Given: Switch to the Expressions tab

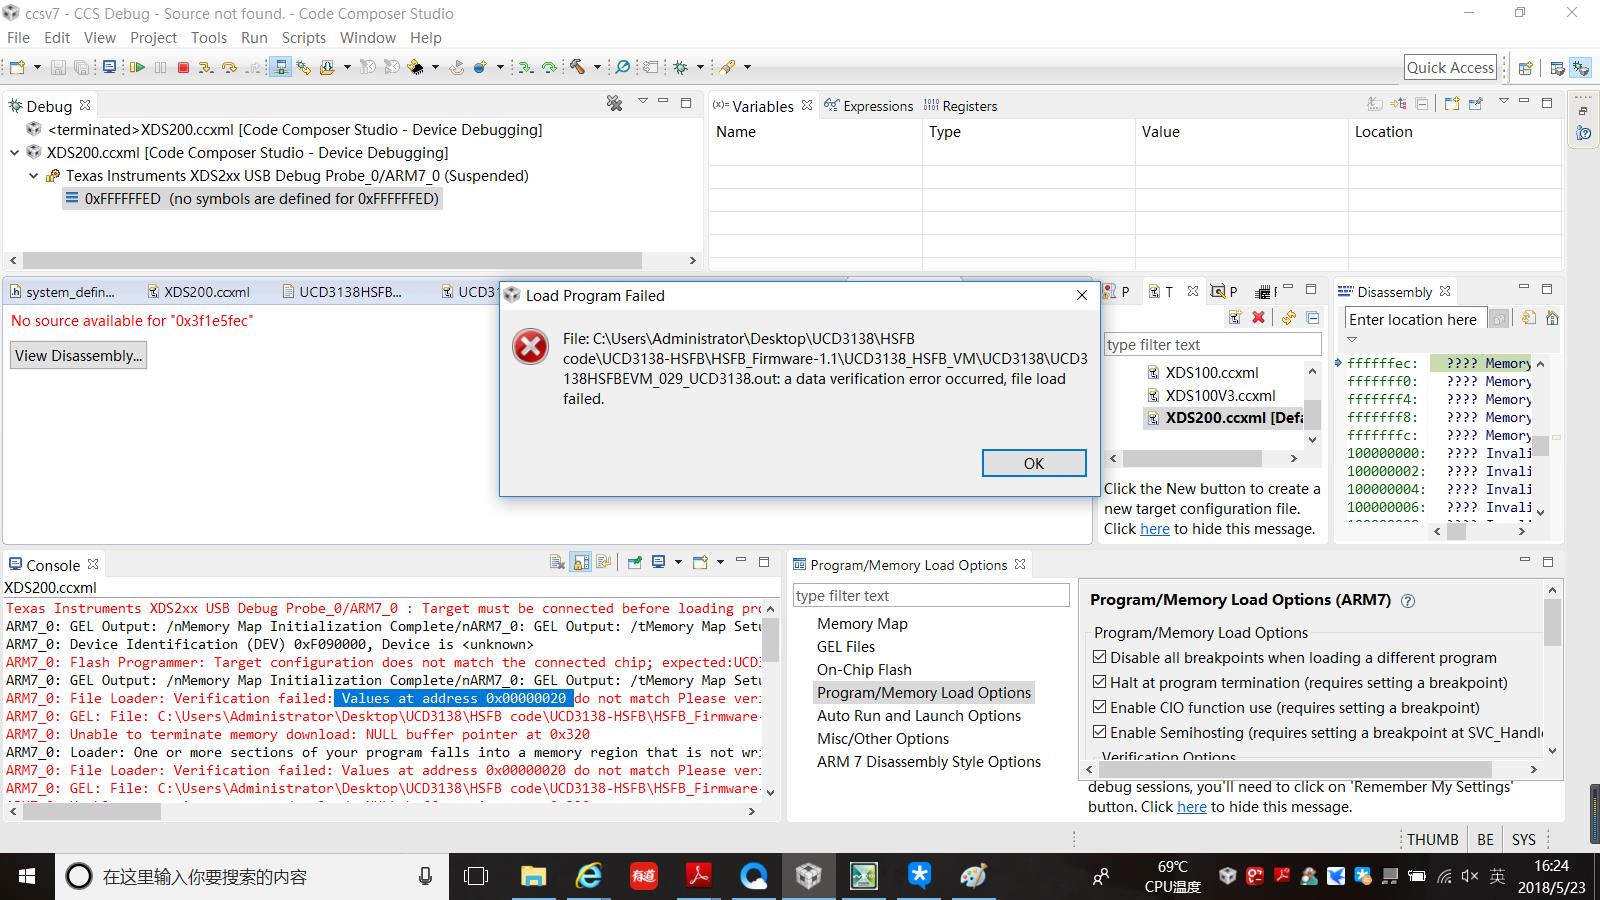Looking at the screenshot, I should tap(869, 106).
